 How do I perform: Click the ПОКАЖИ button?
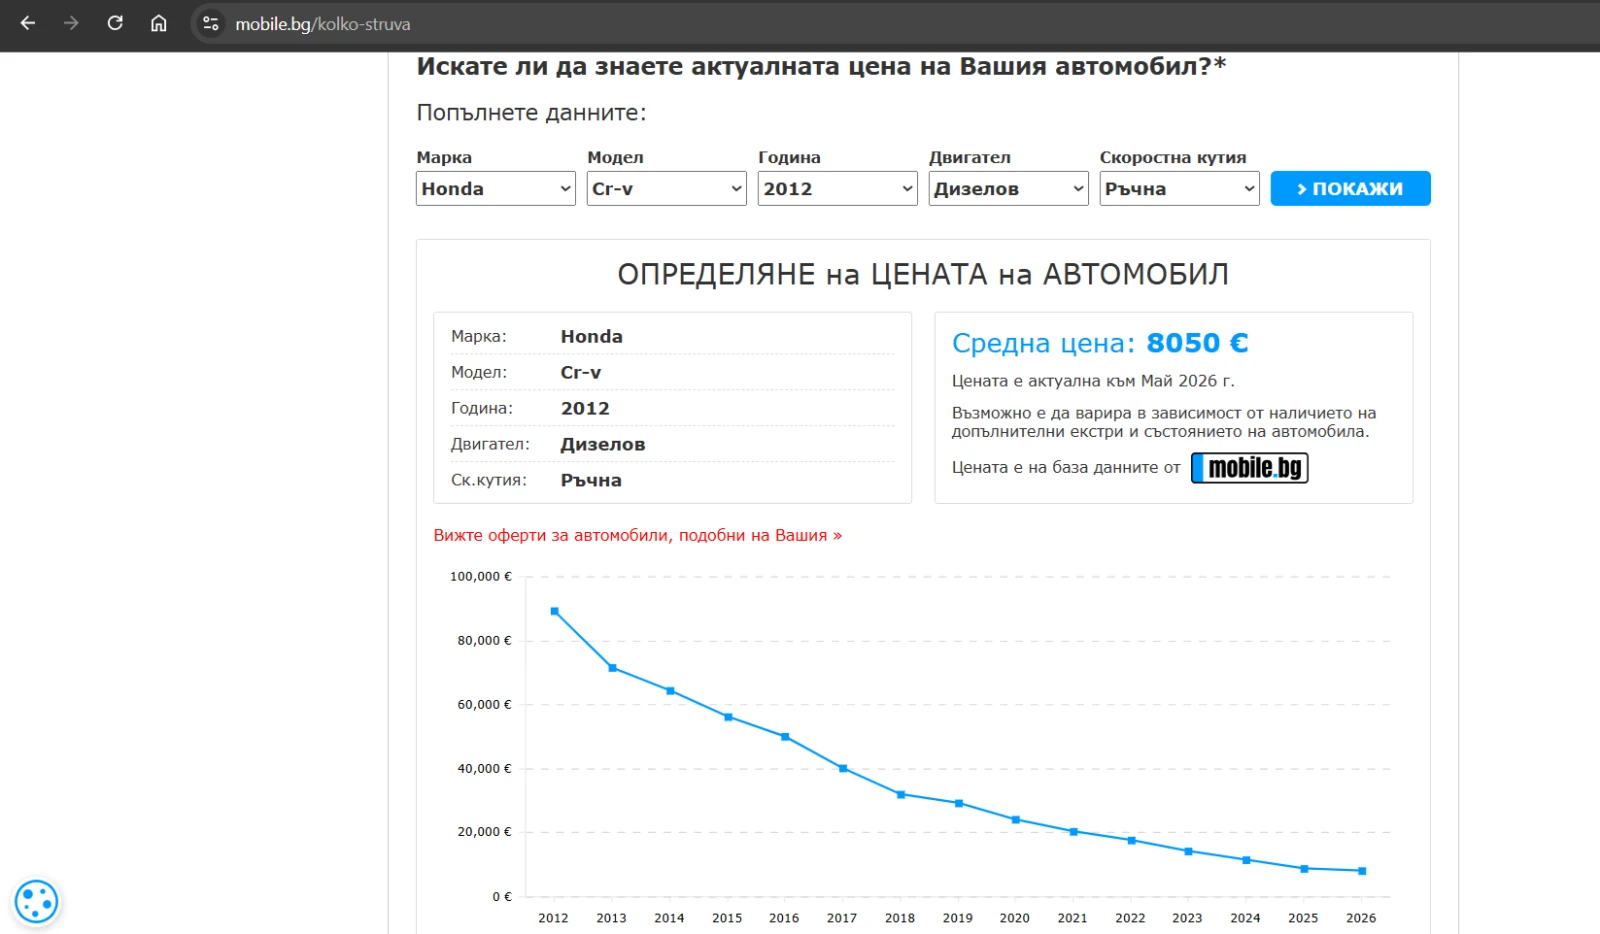[1351, 189]
